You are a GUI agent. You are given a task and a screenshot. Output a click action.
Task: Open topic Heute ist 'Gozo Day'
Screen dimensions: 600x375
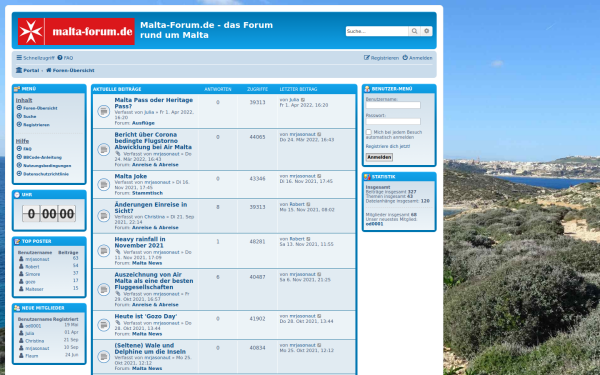coord(145,316)
